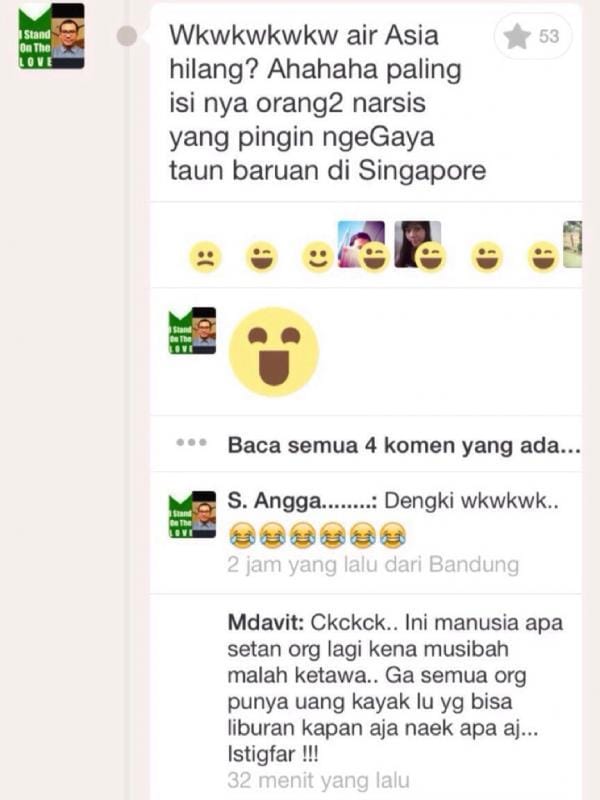Viewport: 600px width, 800px height.
Task: Tap the 32 menit yang lalu timestamp
Action: [318, 780]
